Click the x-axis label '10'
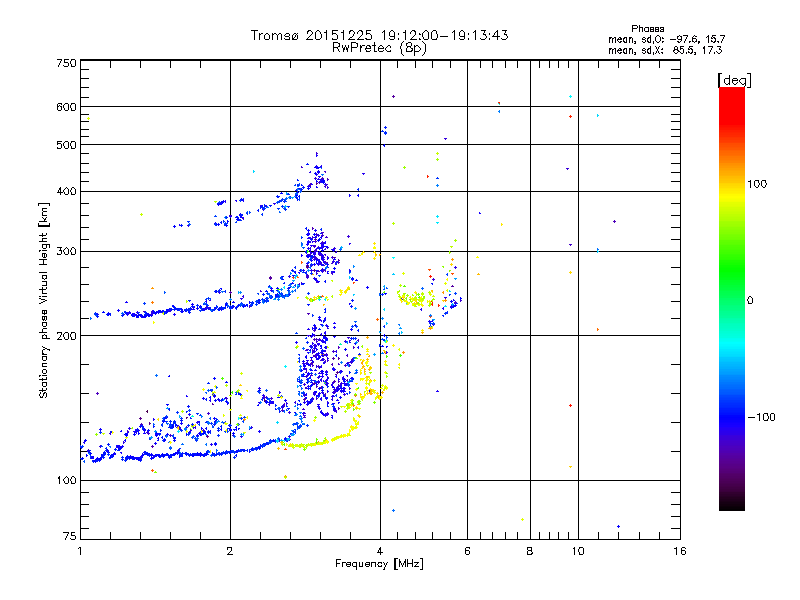The height and width of the screenshot is (600, 800). click(x=578, y=551)
